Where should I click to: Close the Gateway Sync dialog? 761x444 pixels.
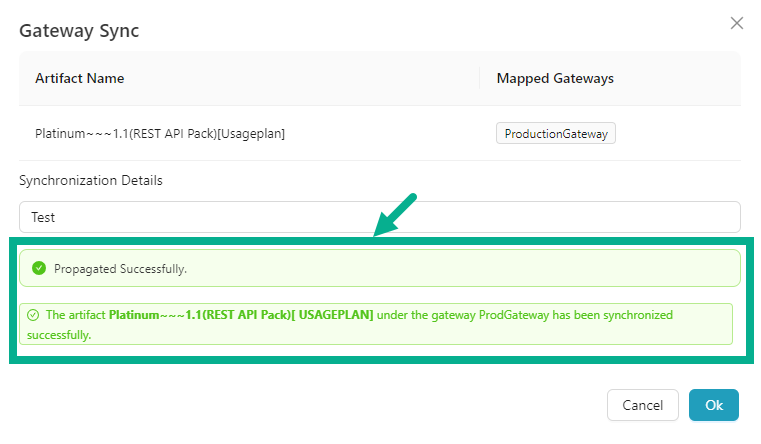click(737, 23)
